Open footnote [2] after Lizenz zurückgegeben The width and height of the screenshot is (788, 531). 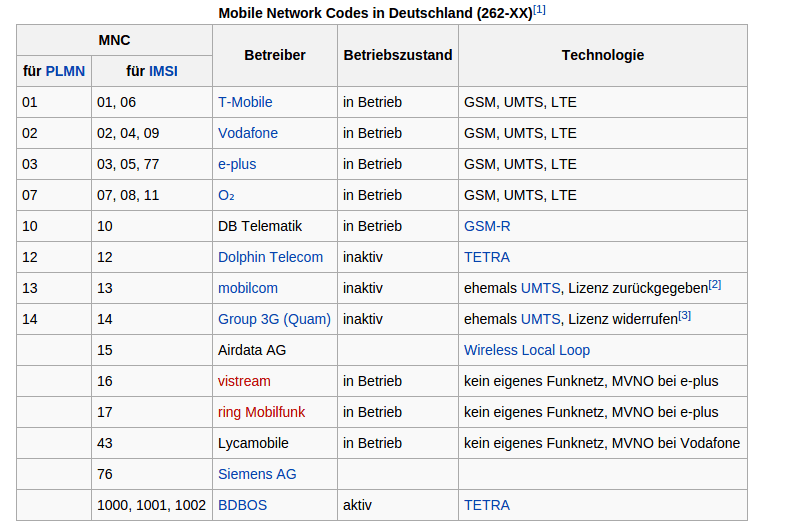(x=715, y=285)
